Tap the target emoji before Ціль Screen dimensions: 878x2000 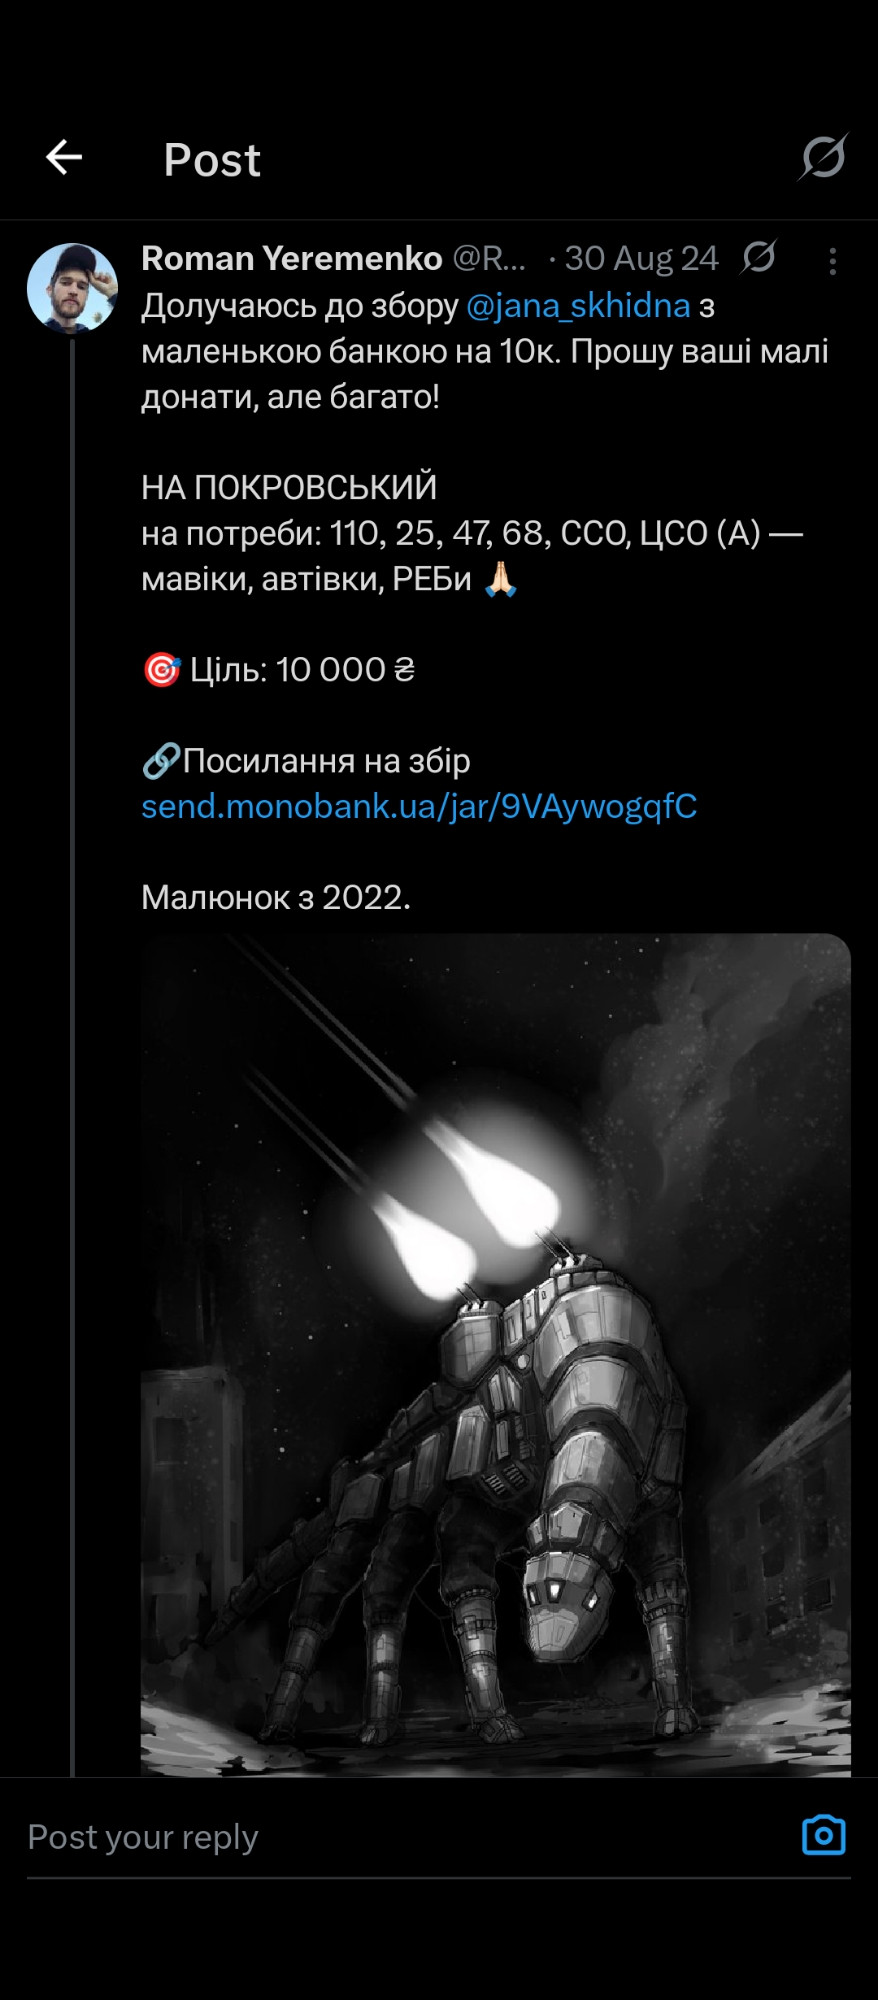click(161, 670)
